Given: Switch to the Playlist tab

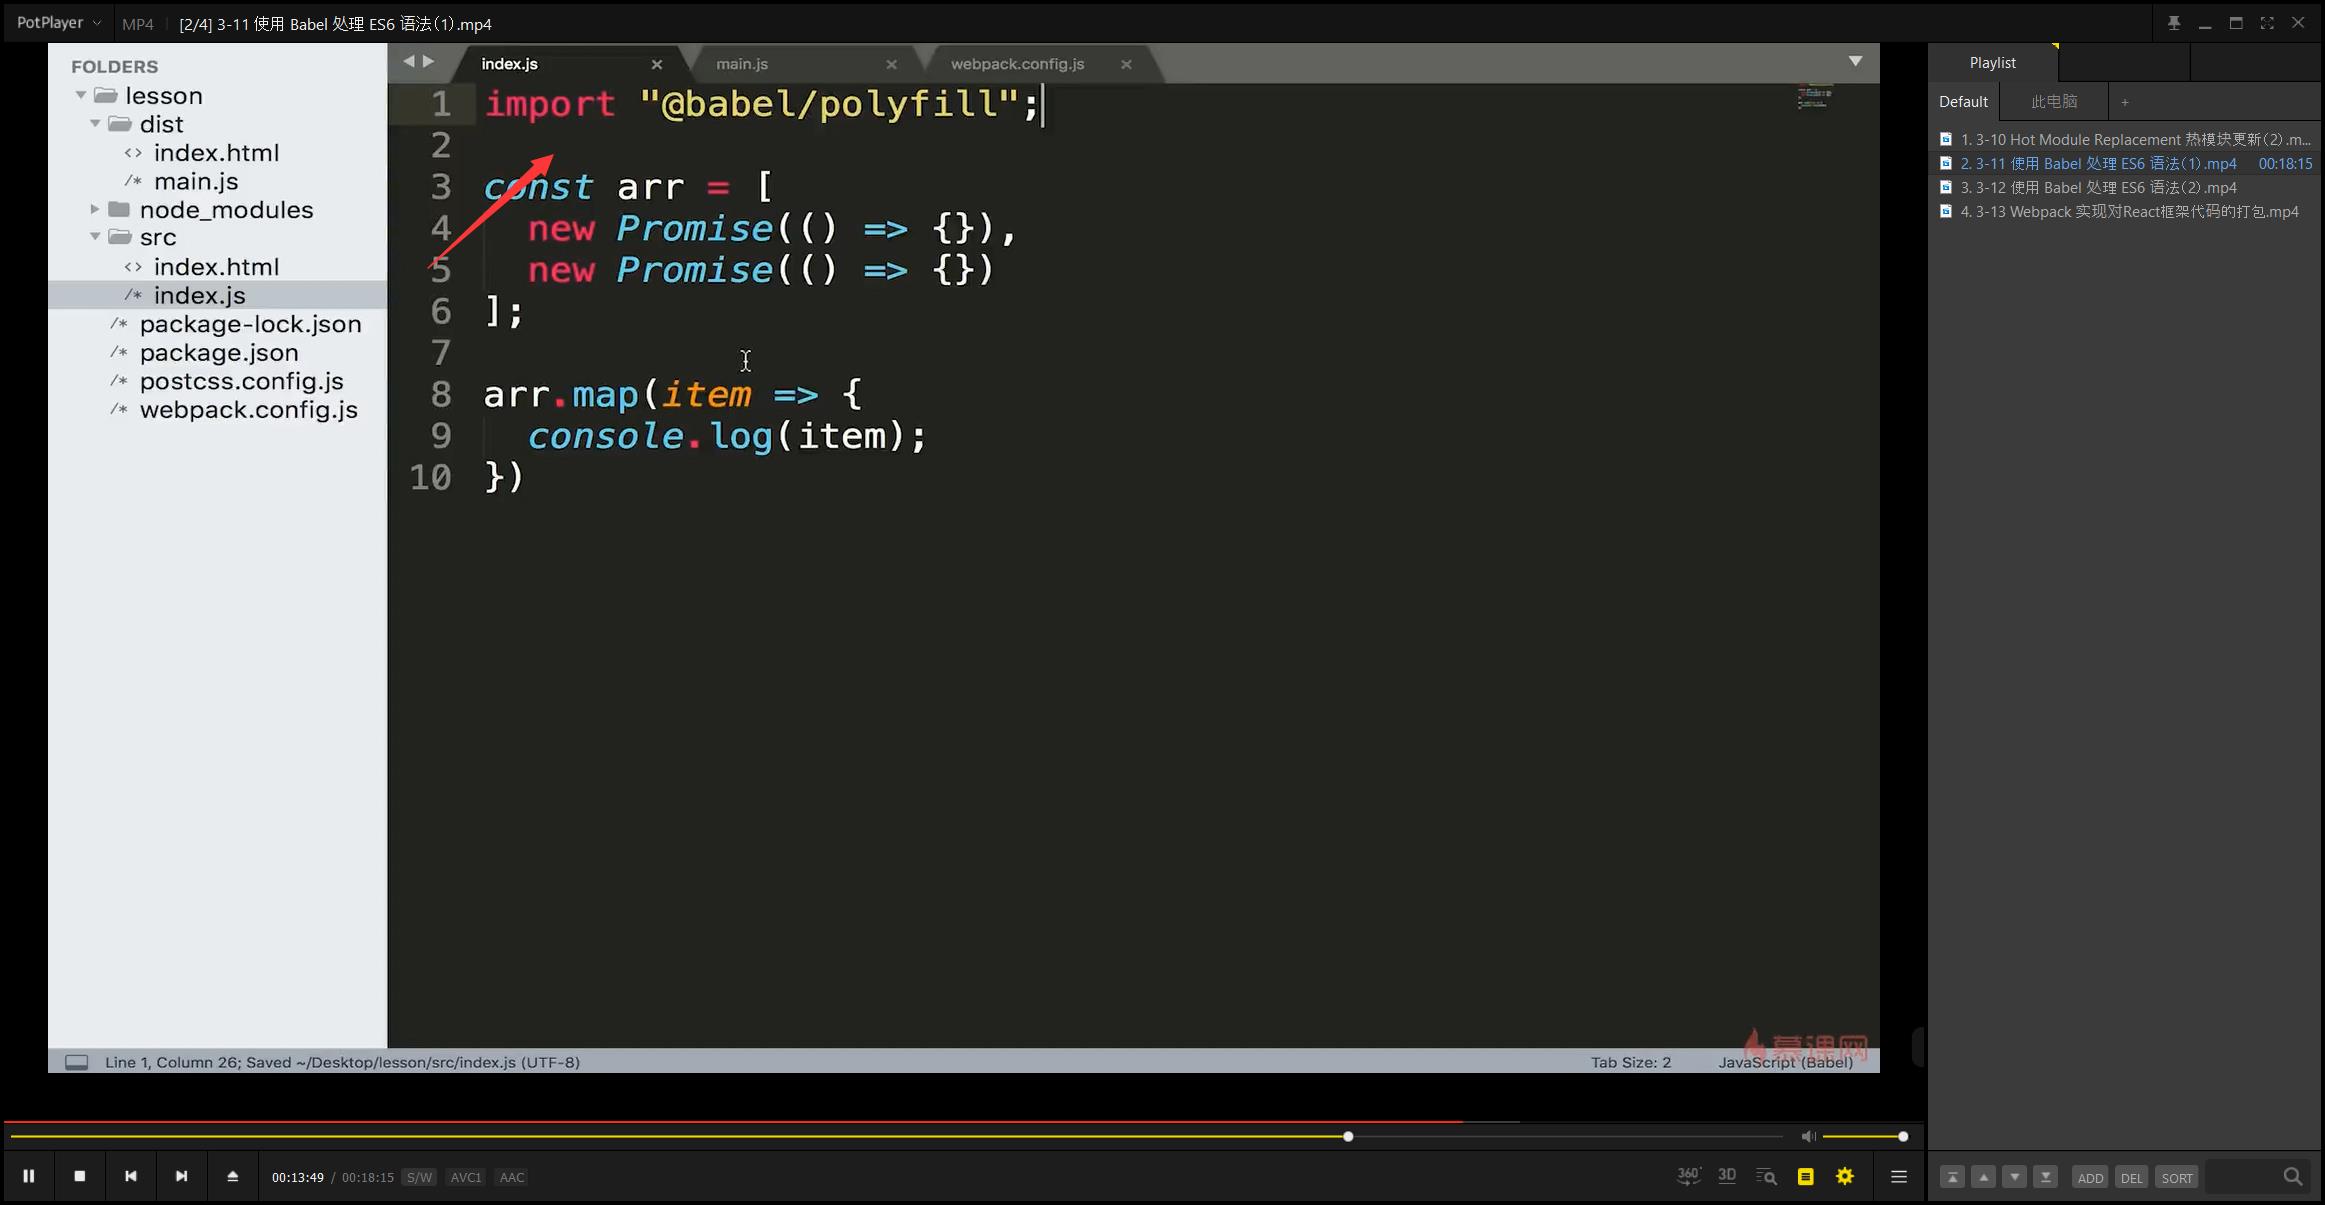Looking at the screenshot, I should [1992, 62].
